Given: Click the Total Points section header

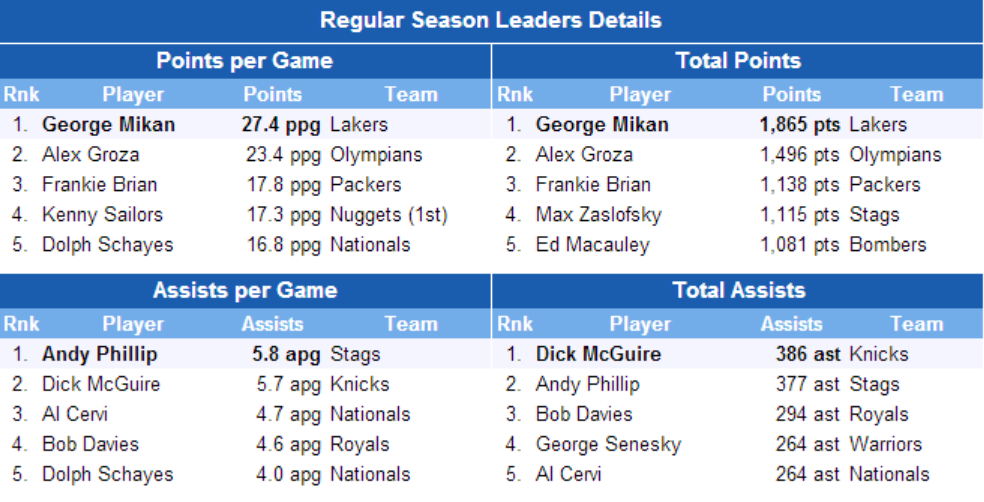Looking at the screenshot, I should (738, 61).
